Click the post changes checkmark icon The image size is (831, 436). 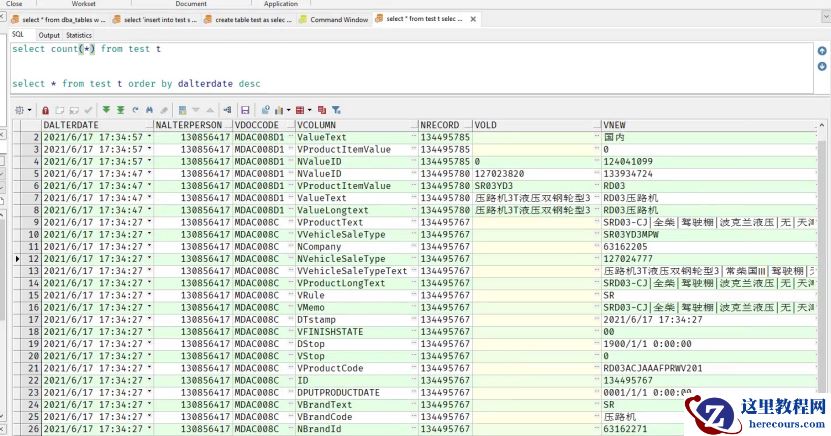point(88,110)
